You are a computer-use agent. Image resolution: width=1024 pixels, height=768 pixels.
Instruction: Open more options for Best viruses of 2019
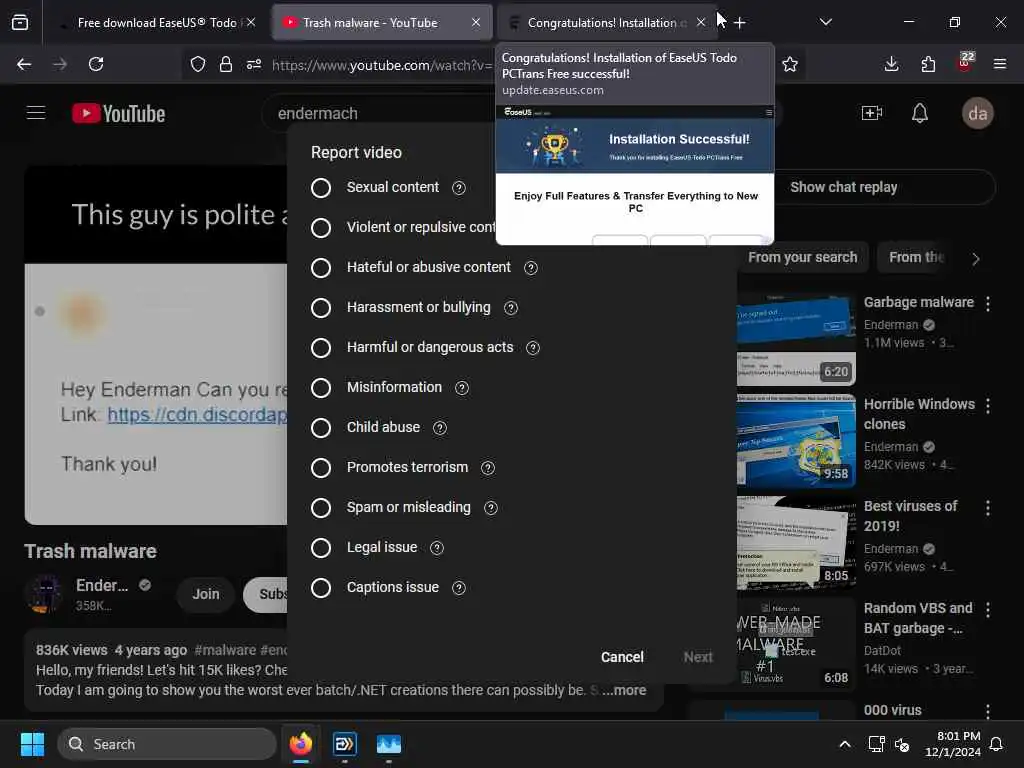pyautogui.click(x=988, y=507)
